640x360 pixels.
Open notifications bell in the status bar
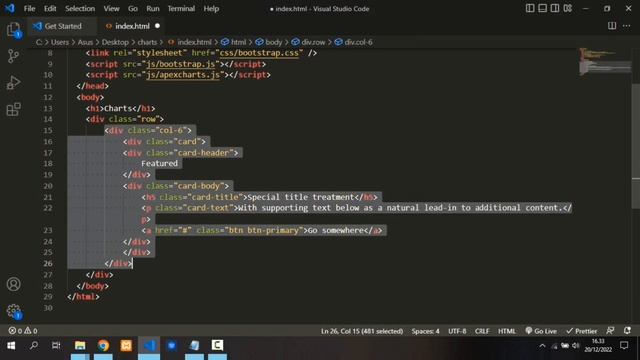[627, 331]
